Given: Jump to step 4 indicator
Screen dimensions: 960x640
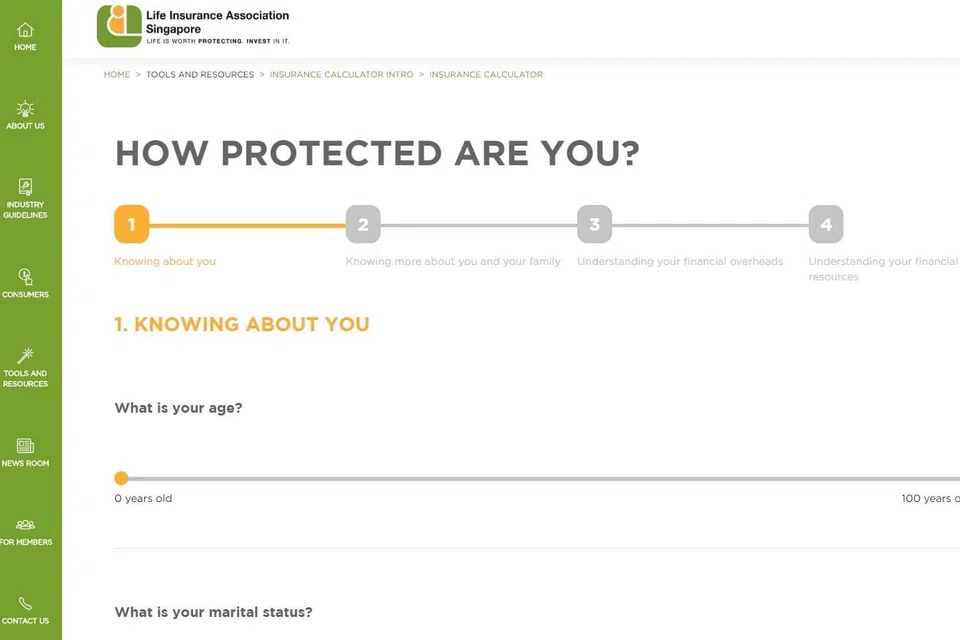Looking at the screenshot, I should [x=826, y=225].
